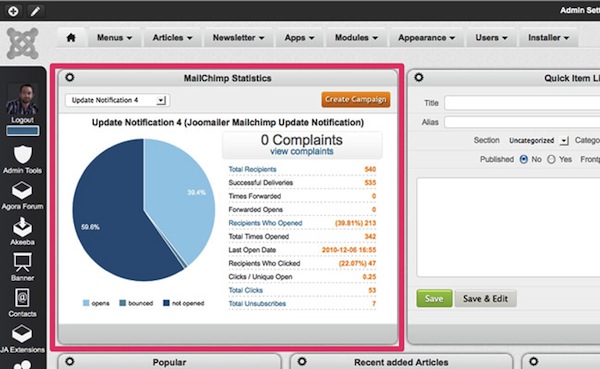600x369 pixels.
Task: Click the Joomla logo icon
Action: pos(23,43)
